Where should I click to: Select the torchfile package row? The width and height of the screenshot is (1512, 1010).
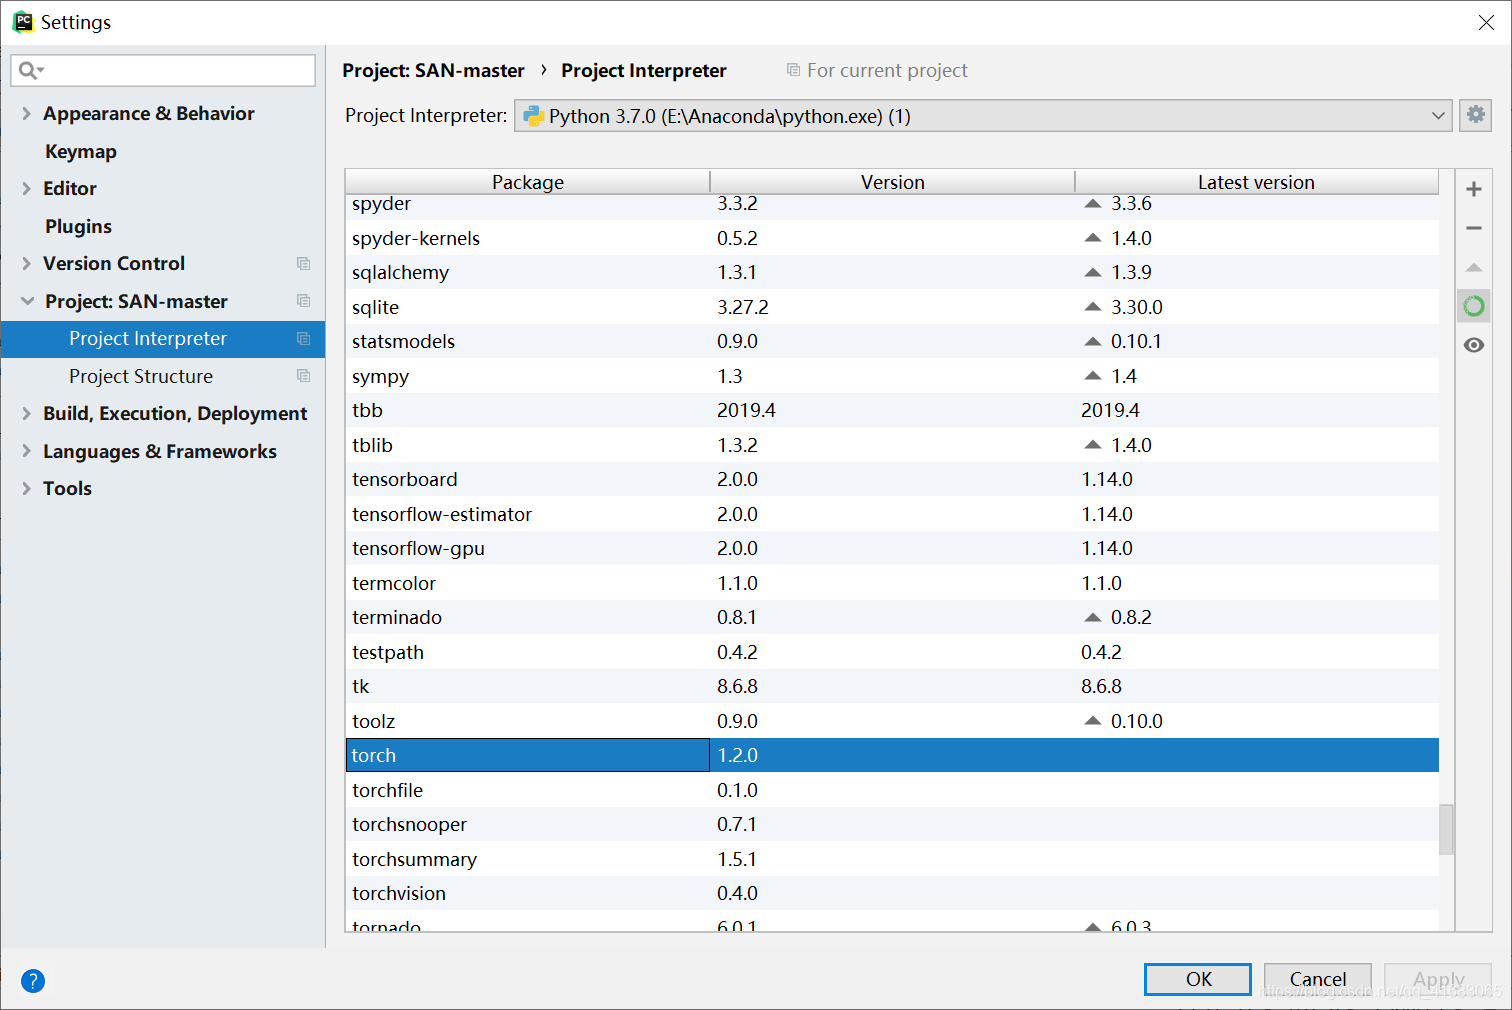pos(892,790)
